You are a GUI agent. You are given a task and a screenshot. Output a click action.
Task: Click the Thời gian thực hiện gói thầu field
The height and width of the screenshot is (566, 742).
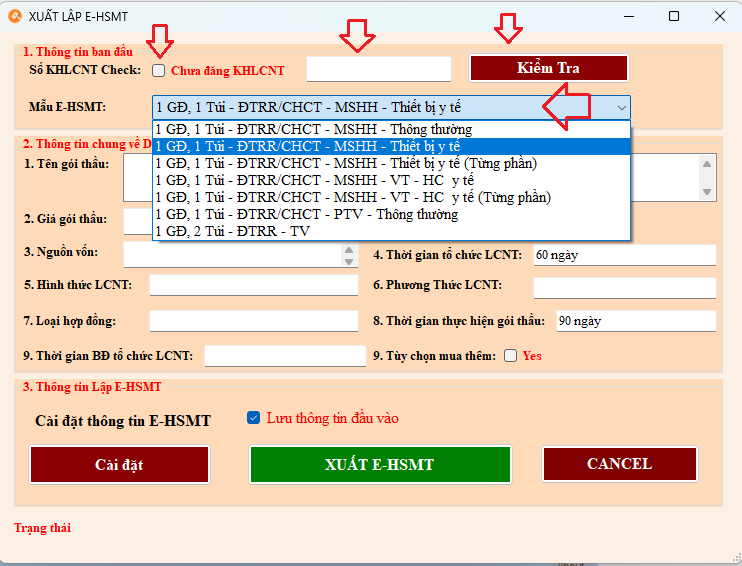(x=635, y=321)
